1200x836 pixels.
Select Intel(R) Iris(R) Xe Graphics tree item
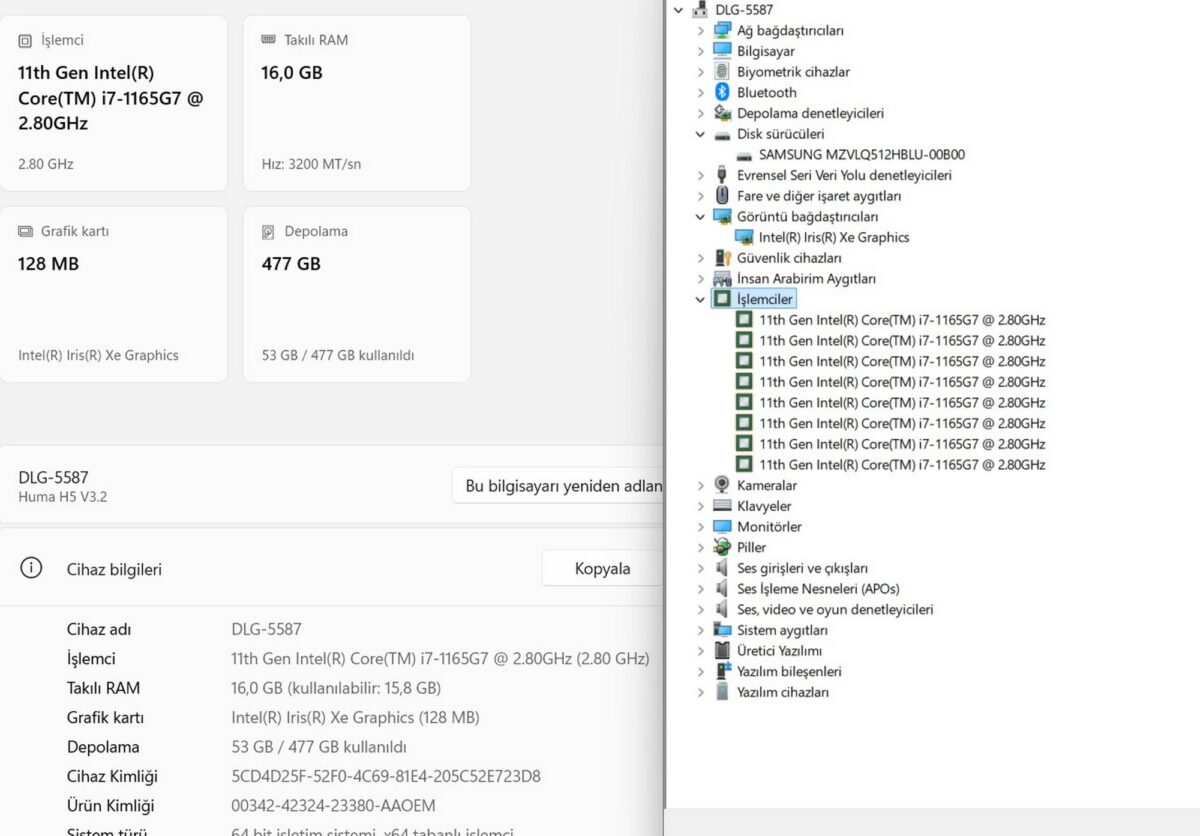pos(834,237)
